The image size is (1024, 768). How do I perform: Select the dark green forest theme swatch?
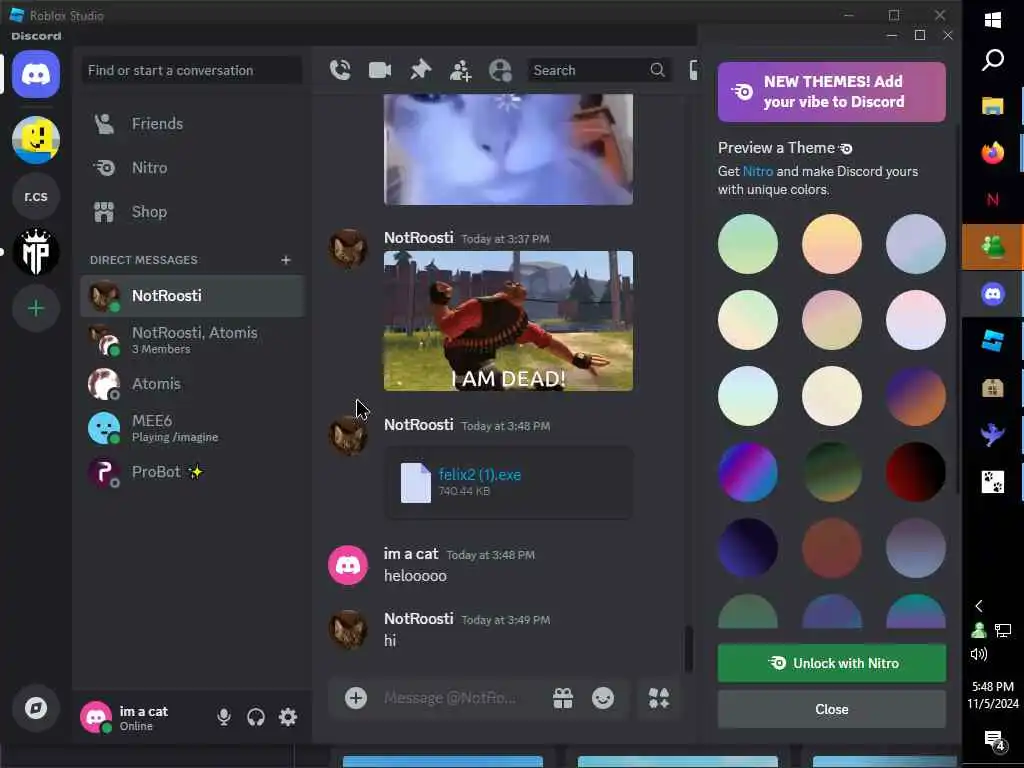tap(831, 472)
